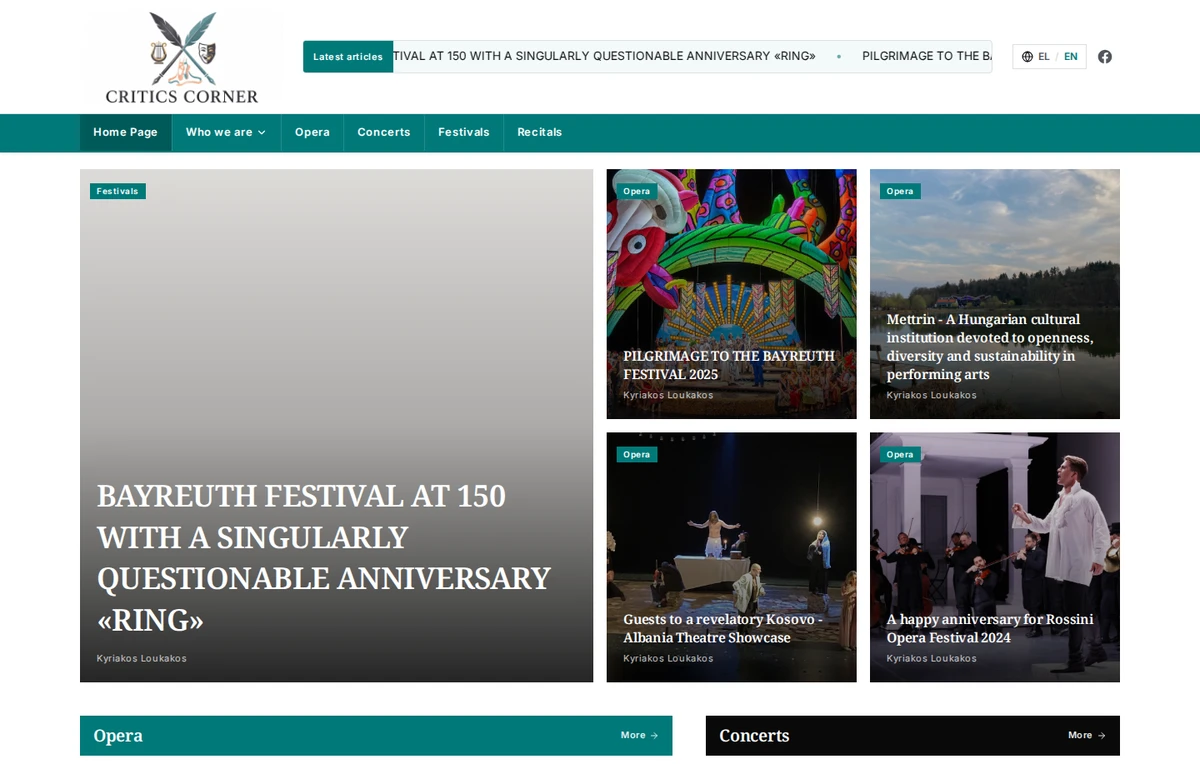The width and height of the screenshot is (1200, 764).
Task: Click author Kyriakos Loukakos under Bayreuth at 150
Action: (142, 659)
